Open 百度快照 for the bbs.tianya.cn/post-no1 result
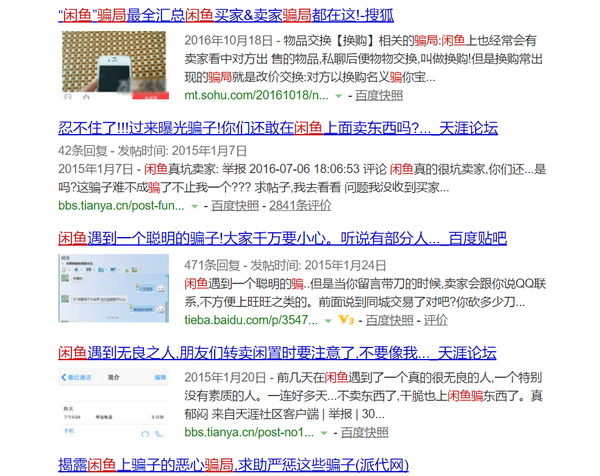 (361, 432)
